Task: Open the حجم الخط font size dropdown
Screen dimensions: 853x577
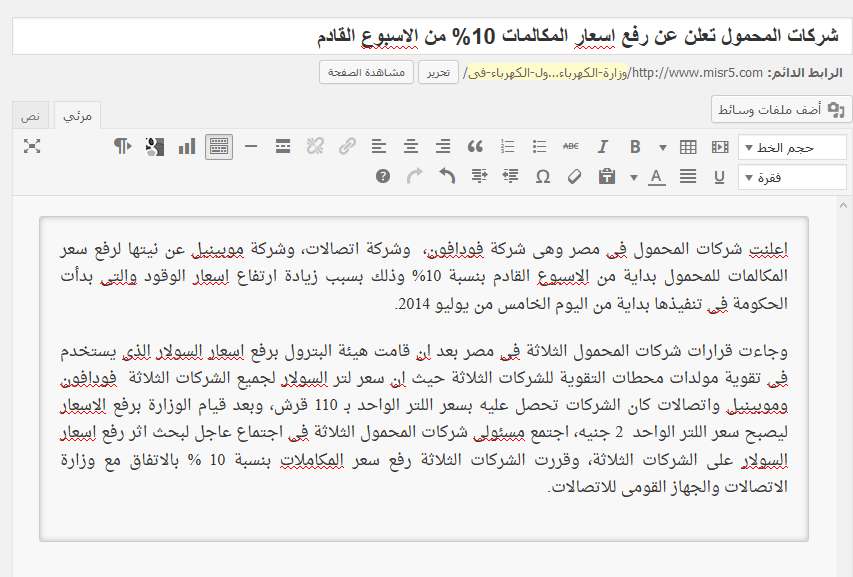Action: coord(792,147)
